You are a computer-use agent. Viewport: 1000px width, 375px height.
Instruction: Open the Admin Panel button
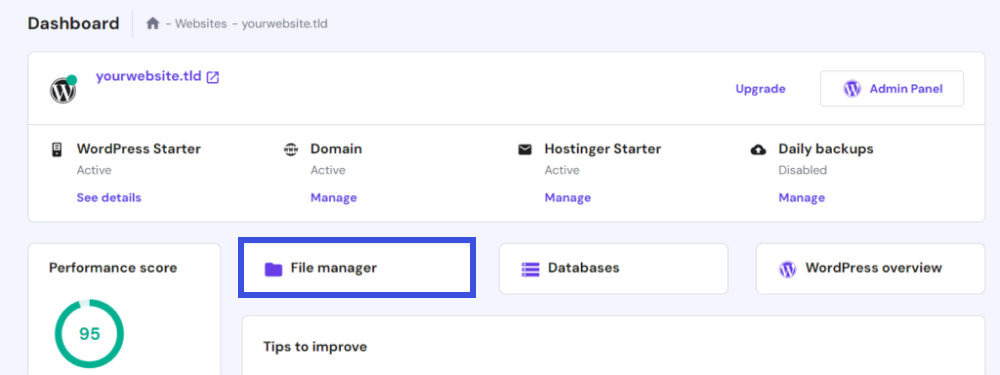(x=892, y=89)
